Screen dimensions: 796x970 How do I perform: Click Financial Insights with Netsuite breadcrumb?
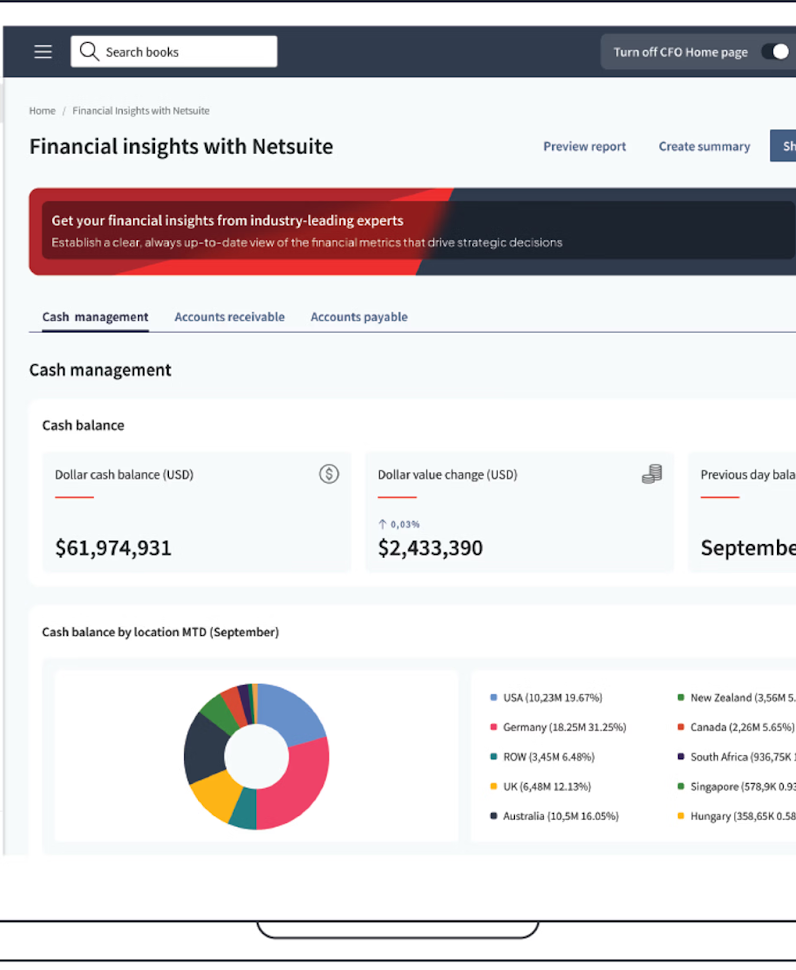click(x=141, y=111)
